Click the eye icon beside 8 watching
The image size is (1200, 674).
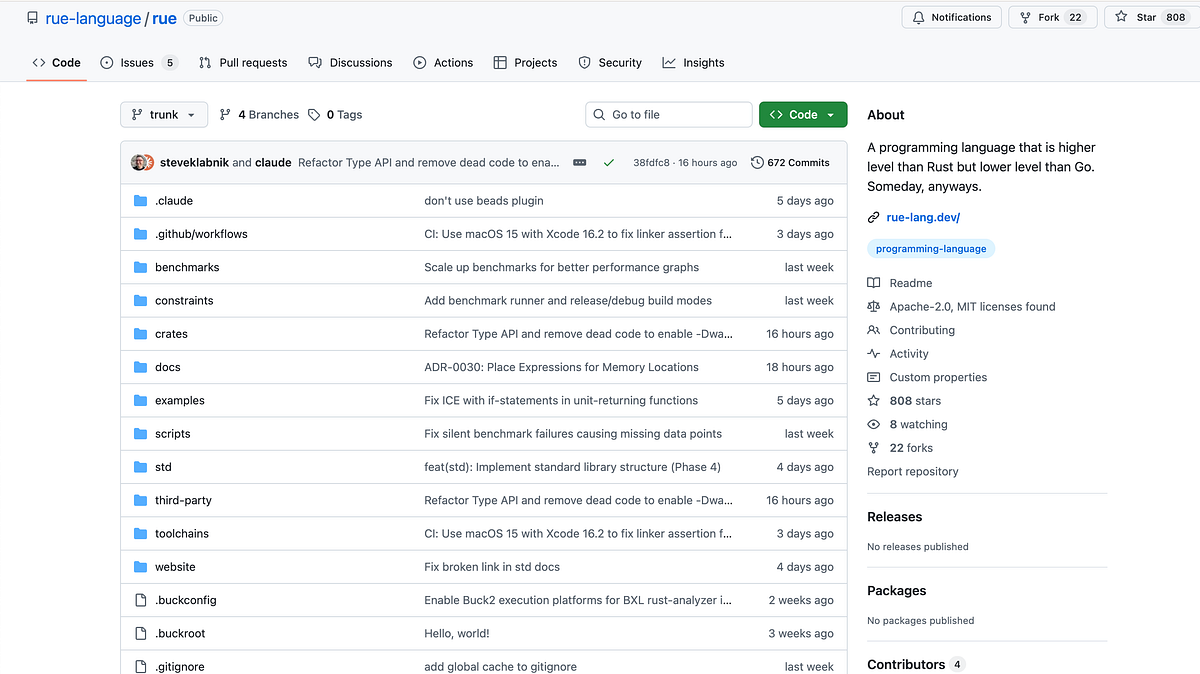(874, 424)
